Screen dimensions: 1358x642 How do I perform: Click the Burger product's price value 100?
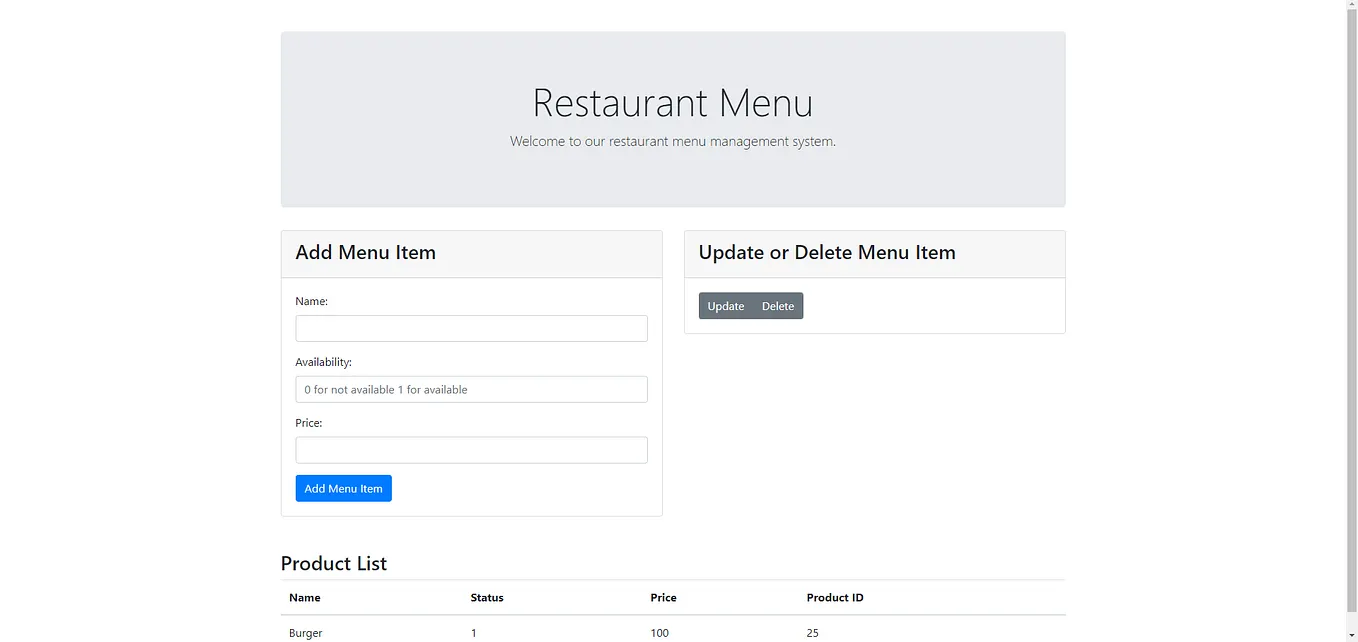point(660,632)
